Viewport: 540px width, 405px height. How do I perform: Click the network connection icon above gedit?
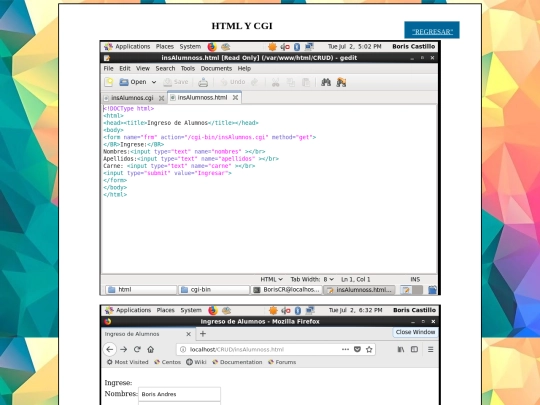(309, 46)
